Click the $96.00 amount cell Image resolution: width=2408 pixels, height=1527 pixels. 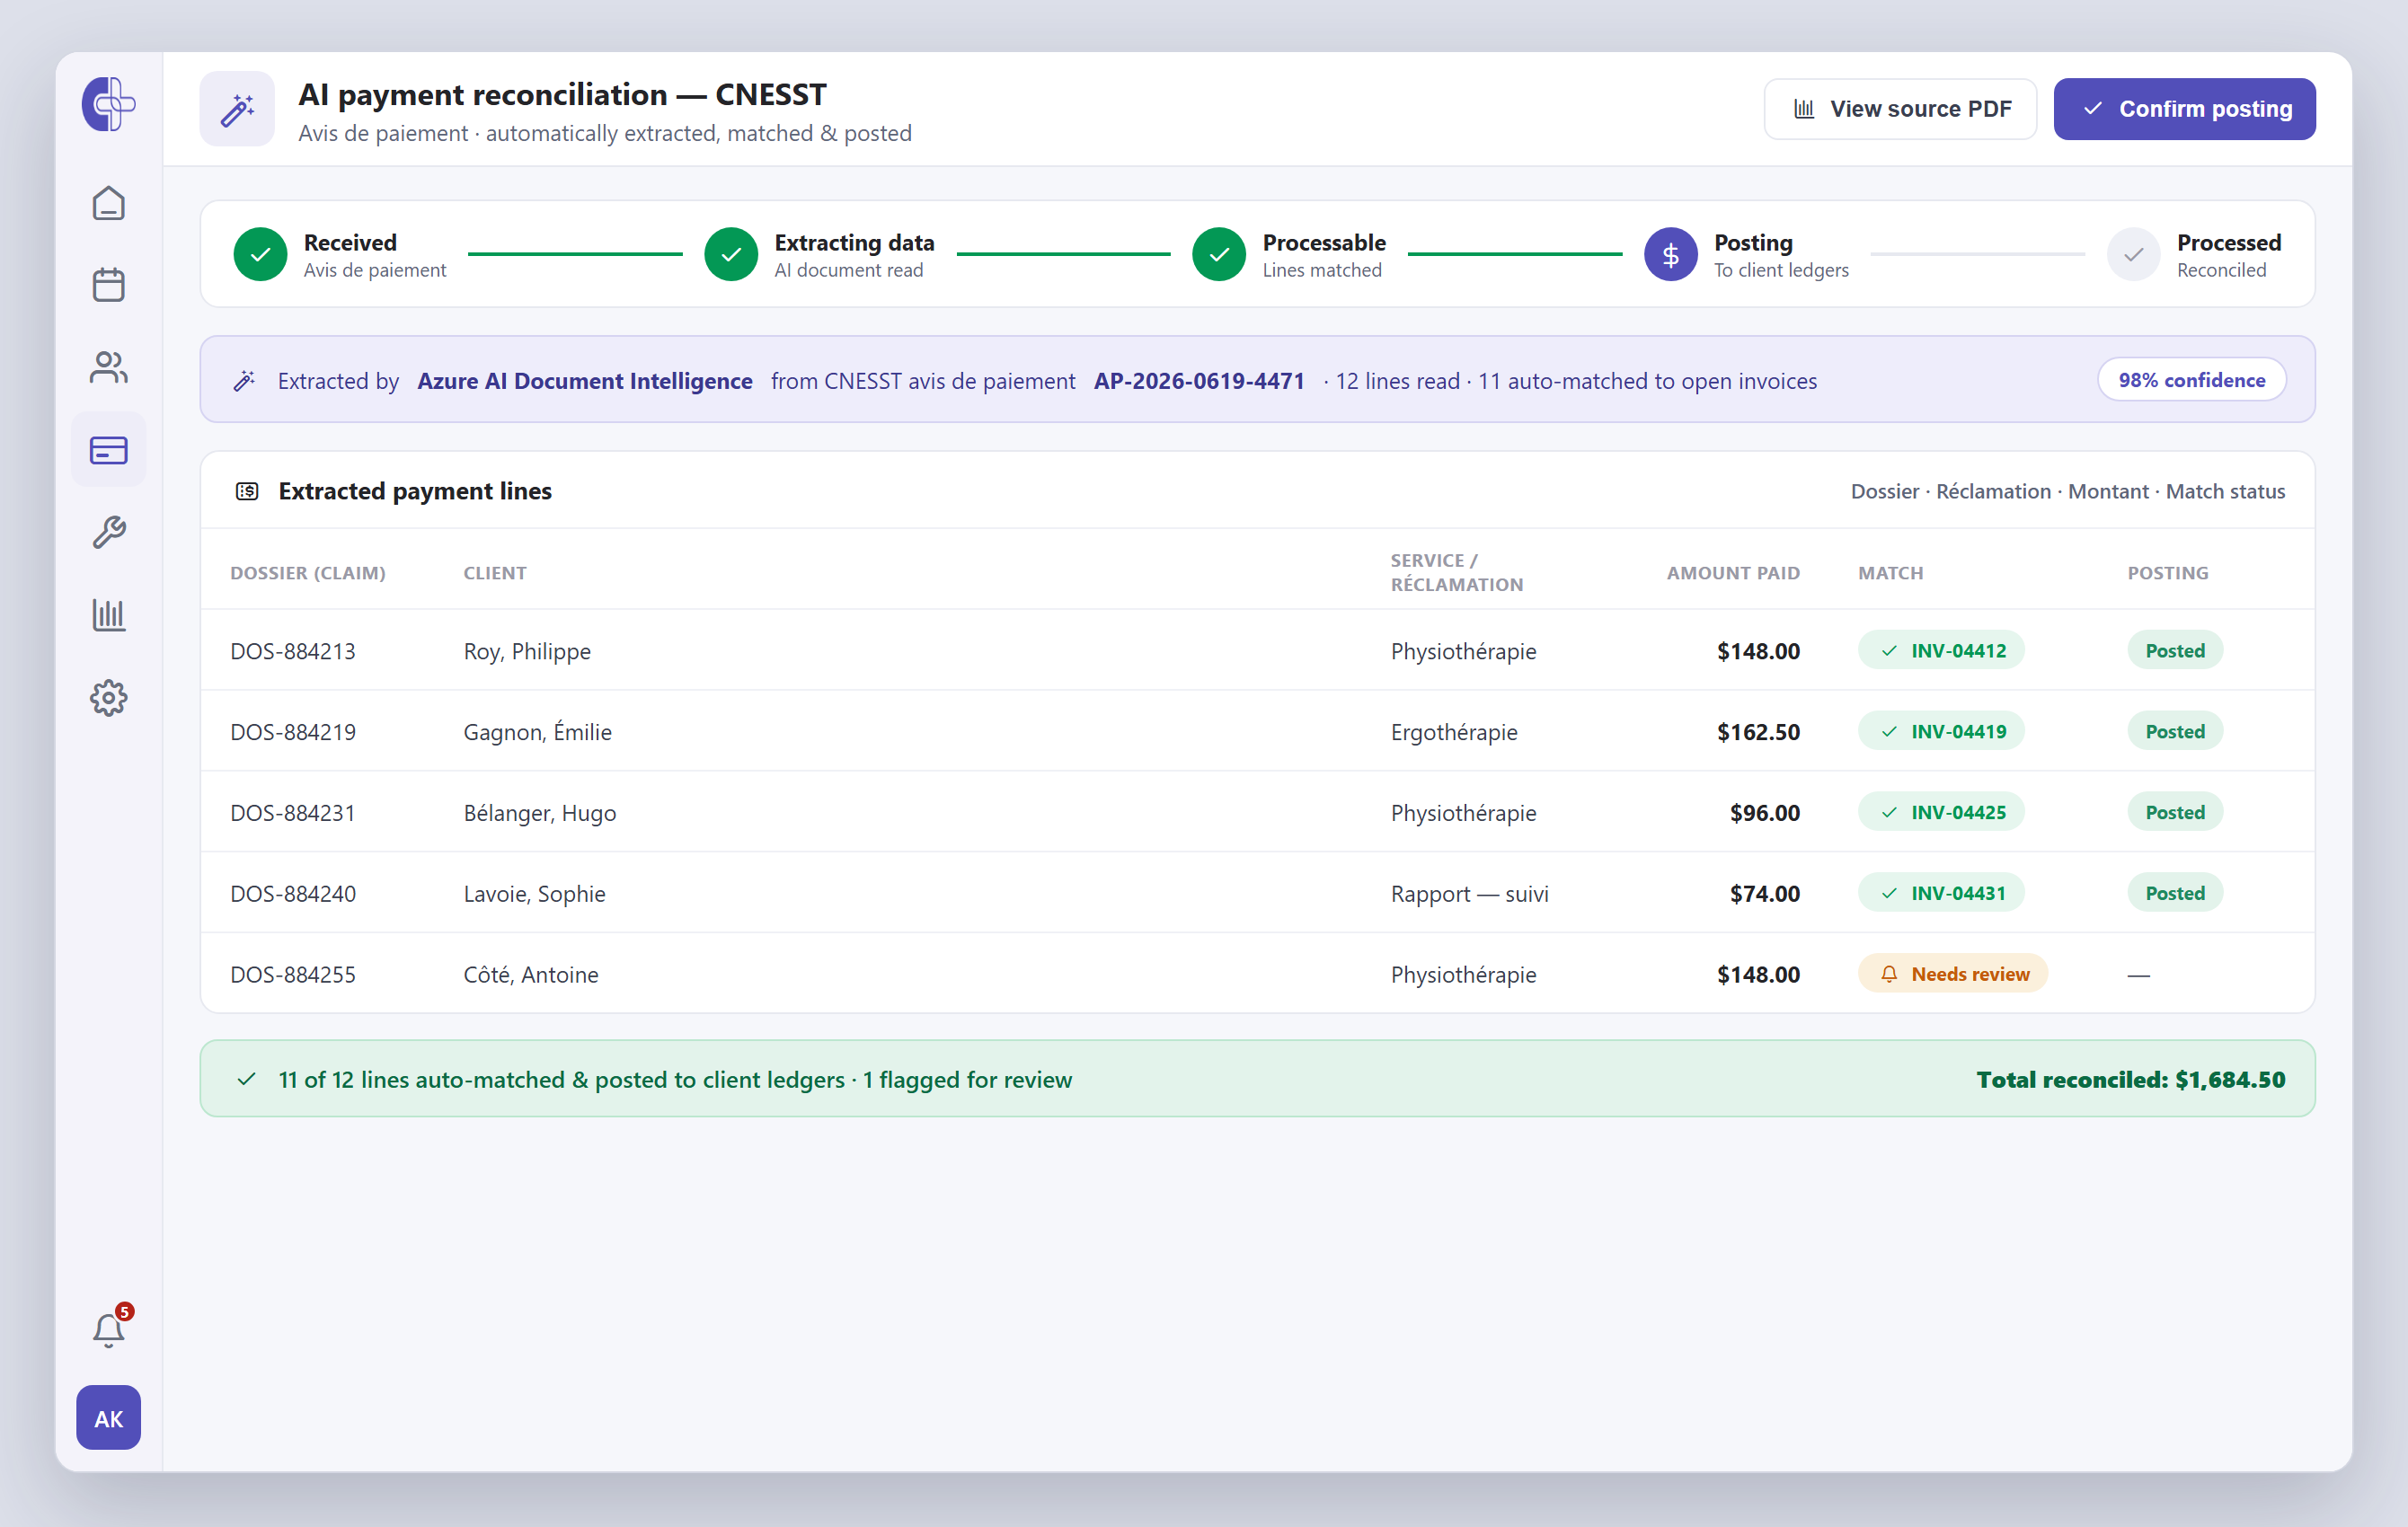pos(1765,813)
